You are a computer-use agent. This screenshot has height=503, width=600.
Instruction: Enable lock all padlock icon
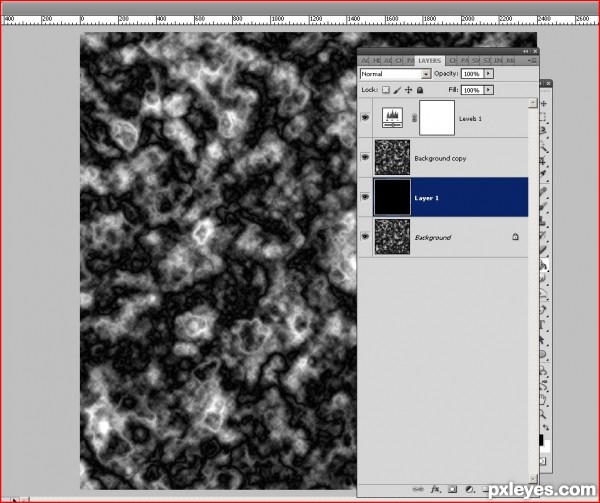click(x=420, y=90)
